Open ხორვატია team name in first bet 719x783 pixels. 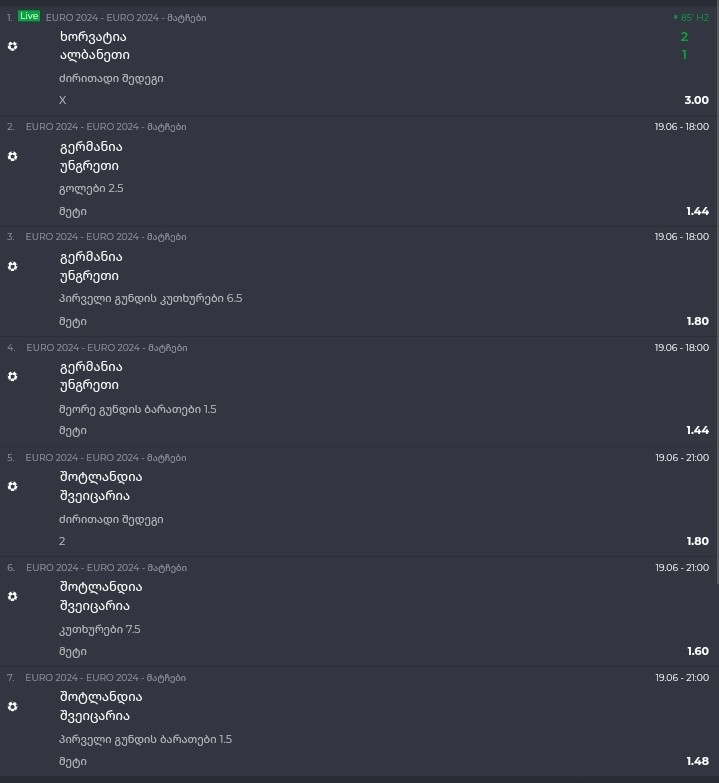click(x=93, y=37)
